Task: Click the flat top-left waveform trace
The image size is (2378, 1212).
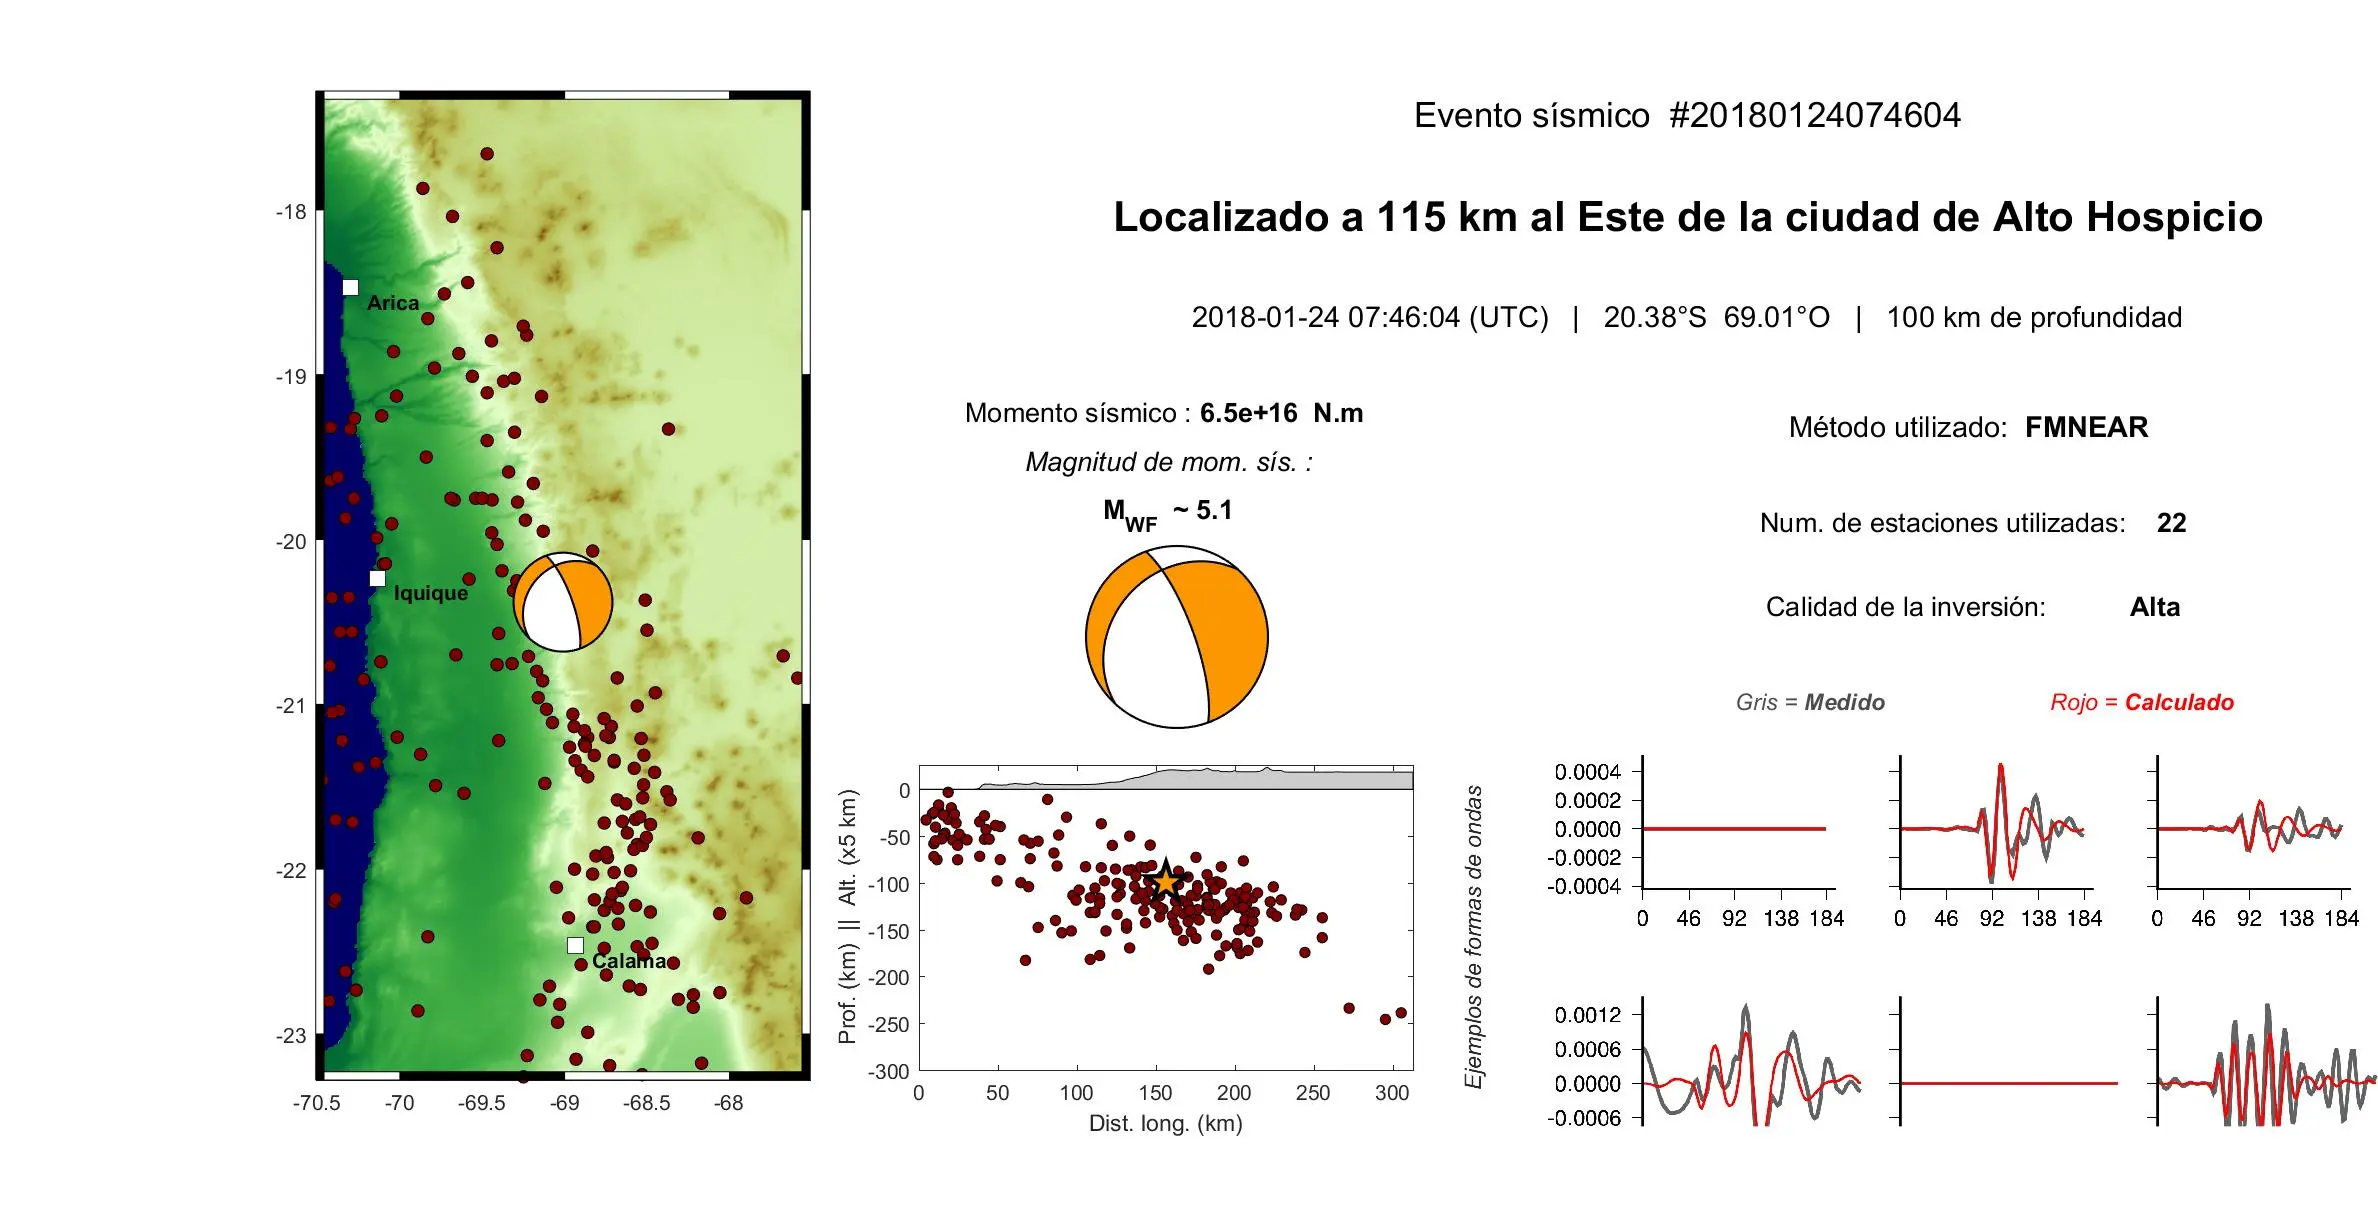Action: click(x=1734, y=829)
